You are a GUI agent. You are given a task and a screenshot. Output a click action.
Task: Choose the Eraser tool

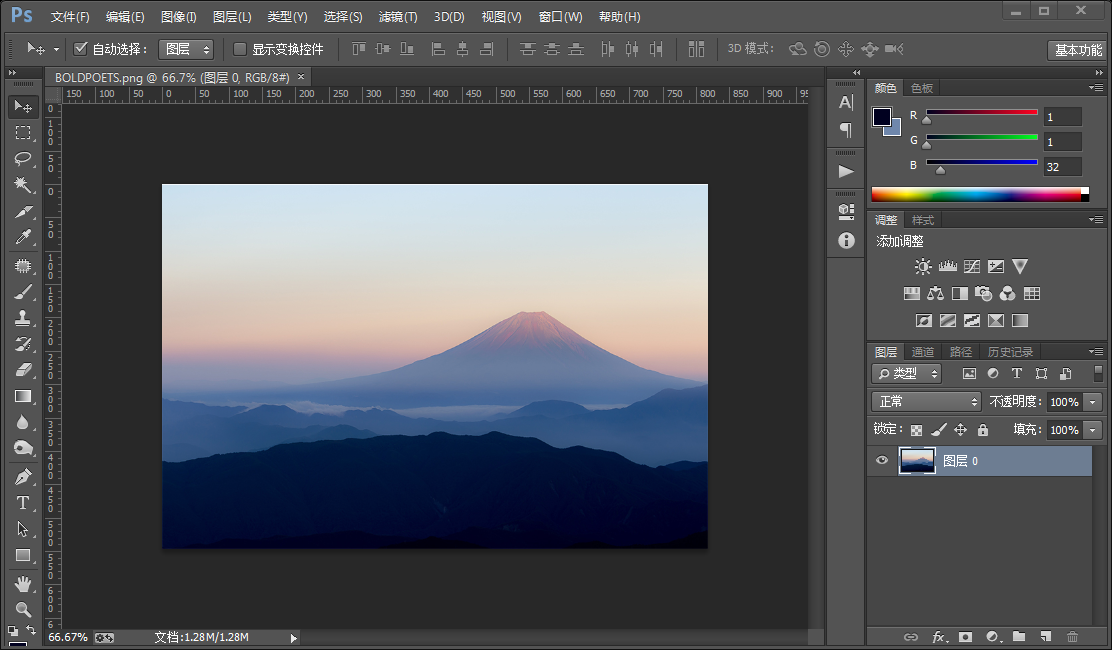coord(23,369)
